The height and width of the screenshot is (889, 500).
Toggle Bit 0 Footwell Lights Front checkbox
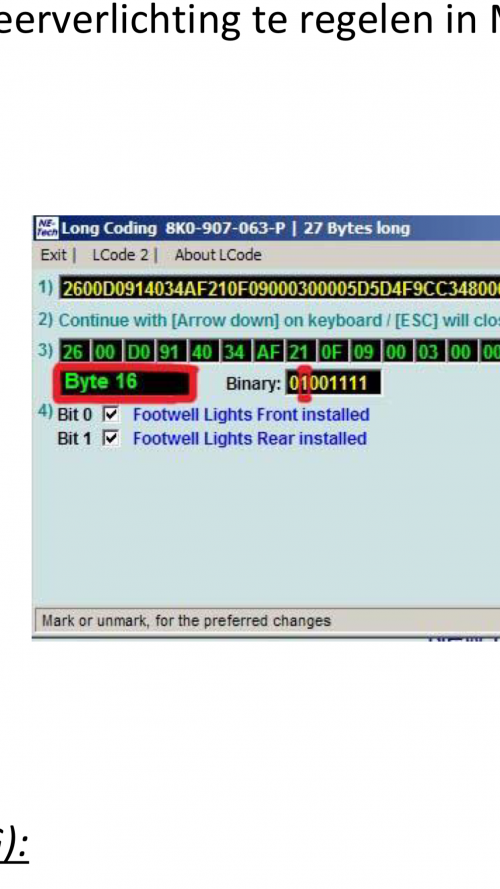[111, 414]
